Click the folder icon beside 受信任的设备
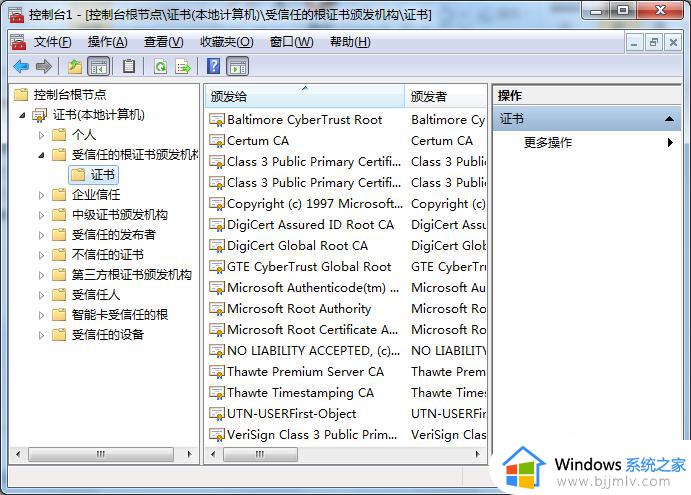Image resolution: width=691 pixels, height=495 pixels. pyautogui.click(x=59, y=335)
